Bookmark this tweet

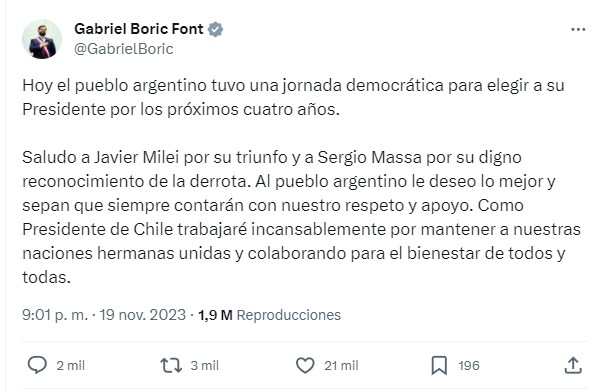point(439,365)
